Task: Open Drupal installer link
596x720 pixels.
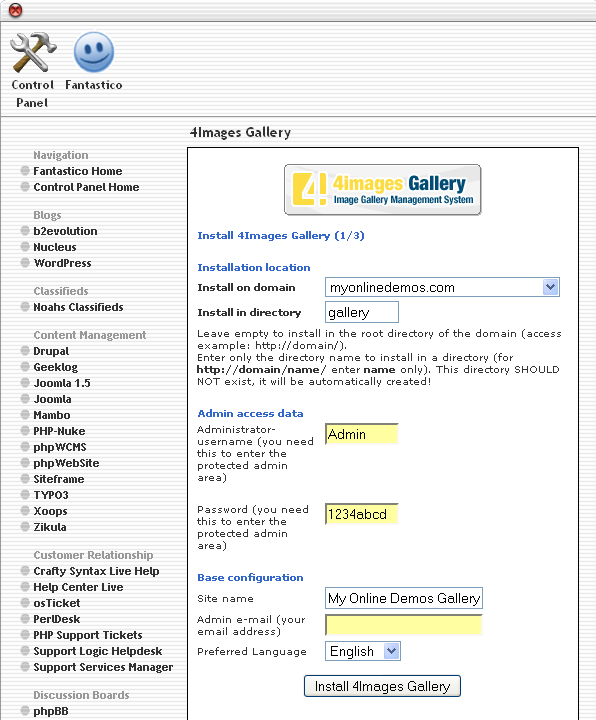Action: (x=51, y=351)
